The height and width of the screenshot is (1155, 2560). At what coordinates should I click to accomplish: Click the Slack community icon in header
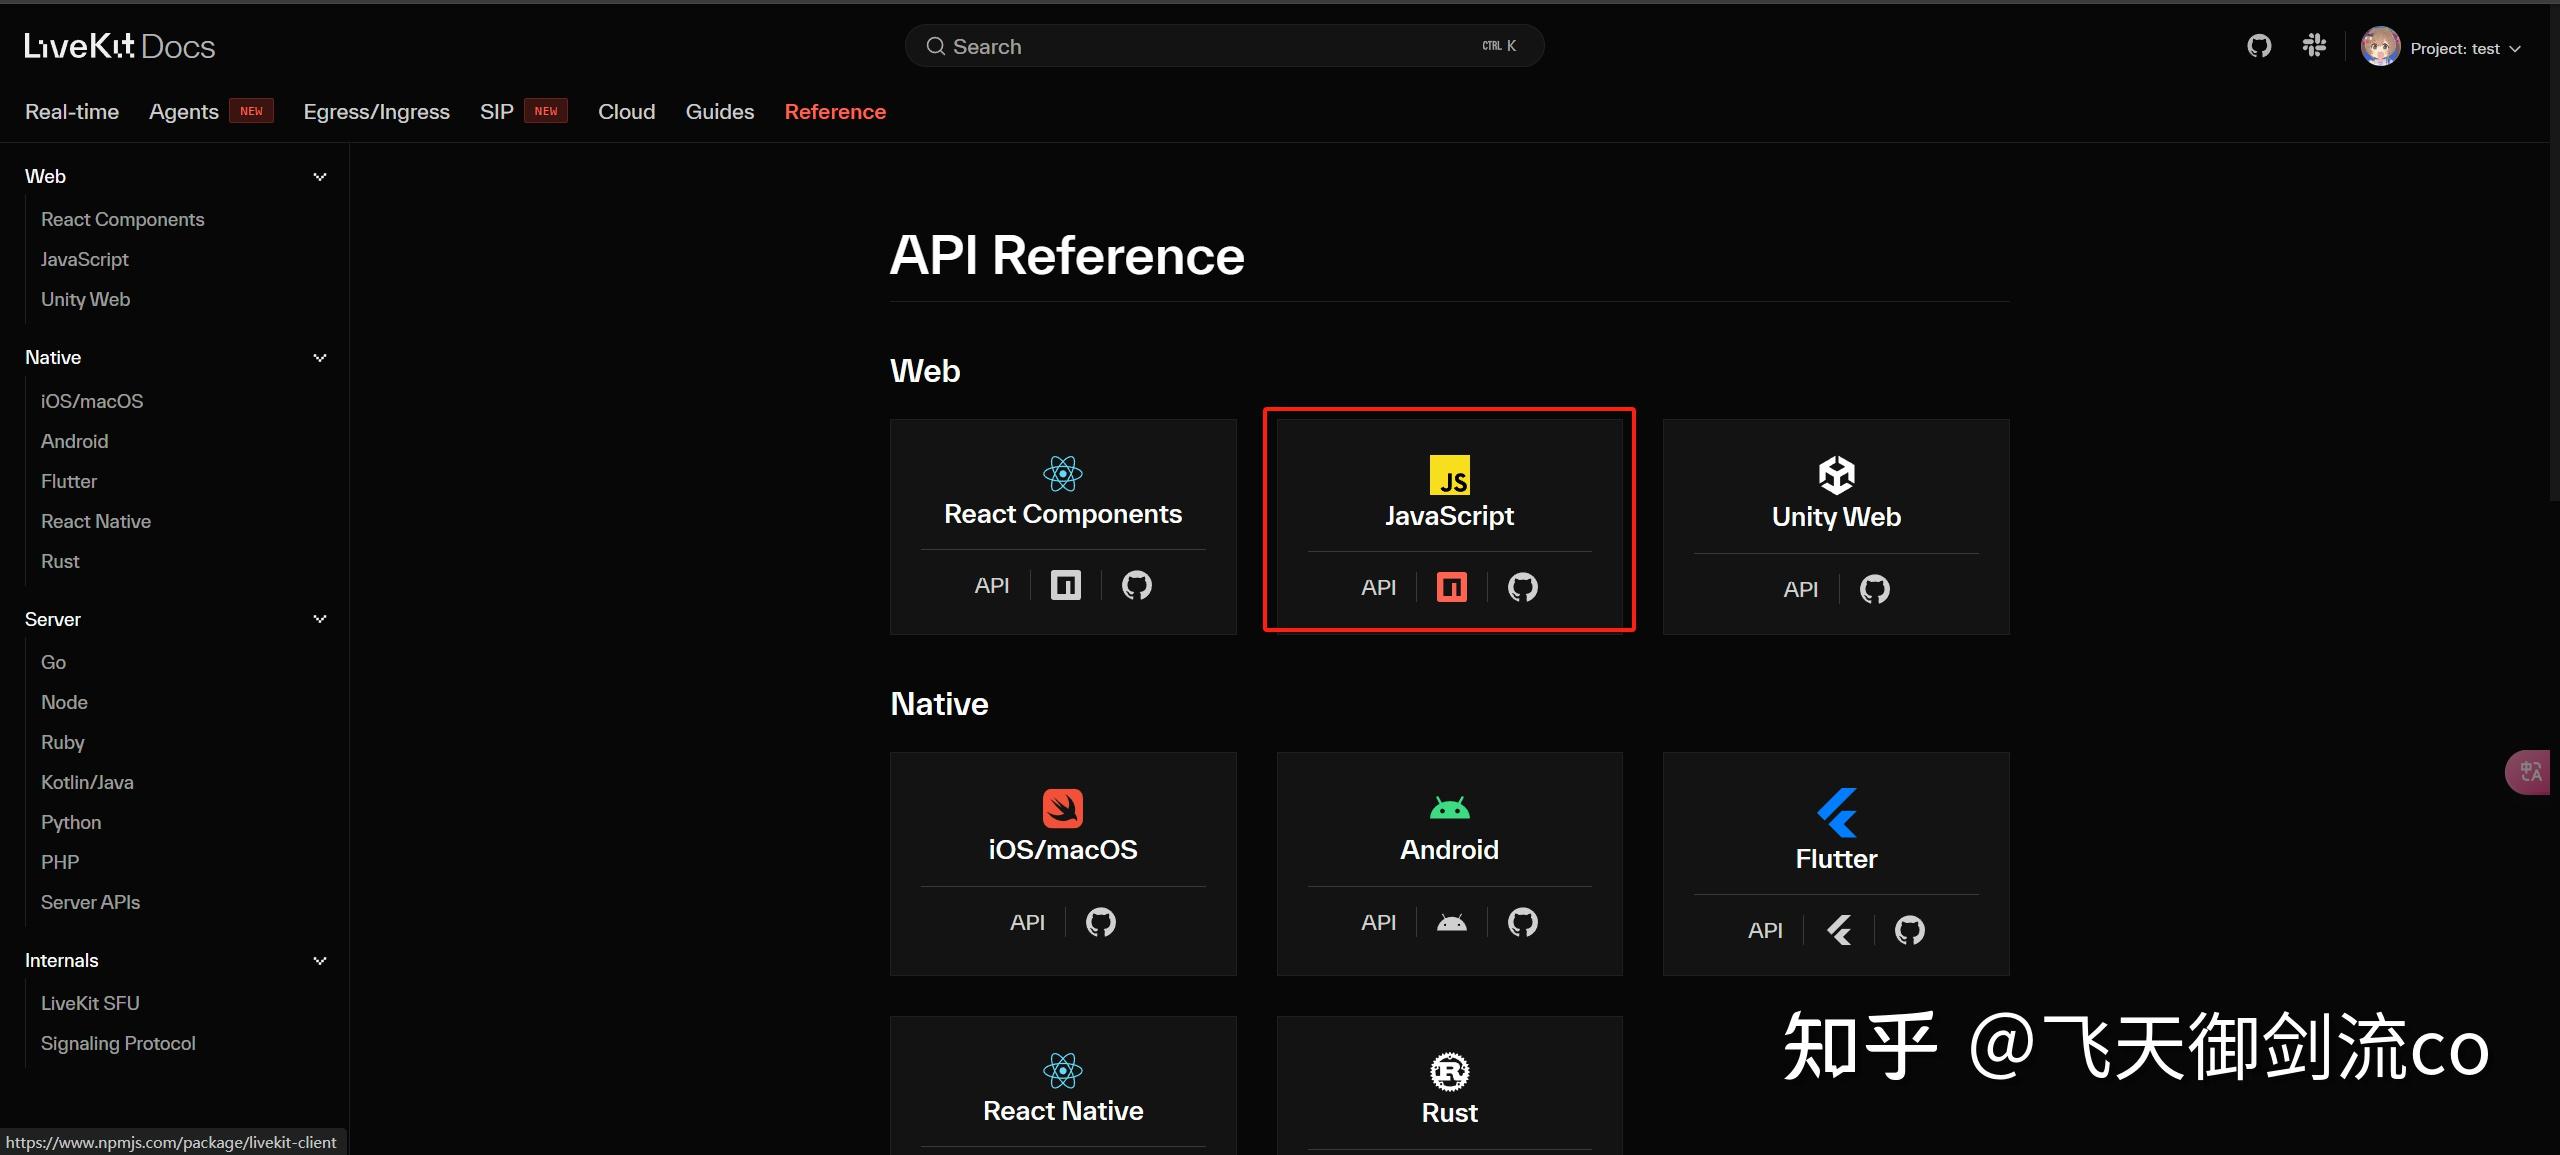pos(2314,46)
